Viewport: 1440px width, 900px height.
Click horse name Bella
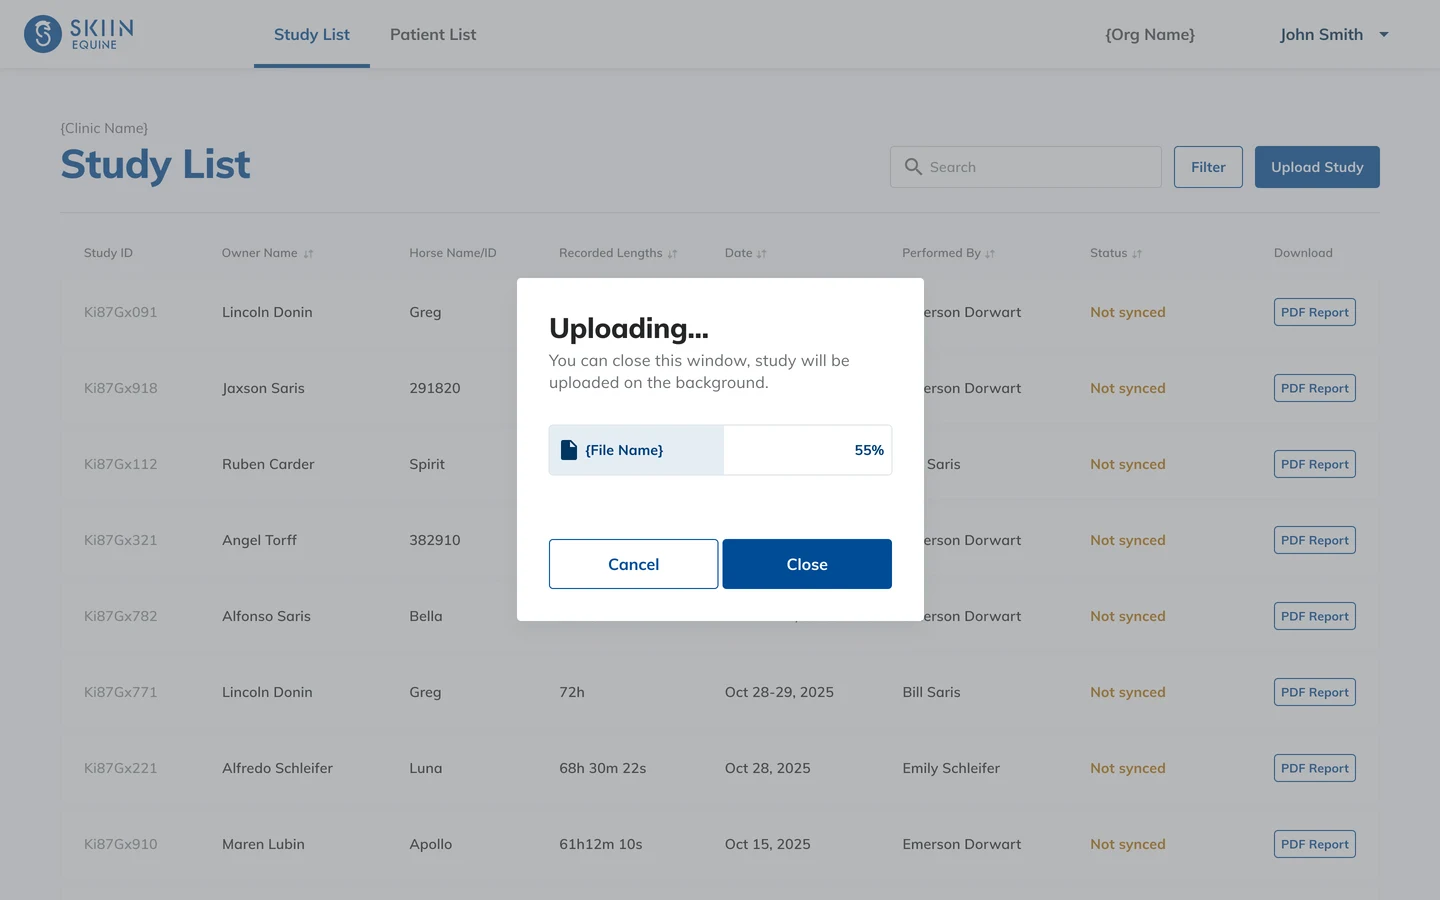(425, 616)
